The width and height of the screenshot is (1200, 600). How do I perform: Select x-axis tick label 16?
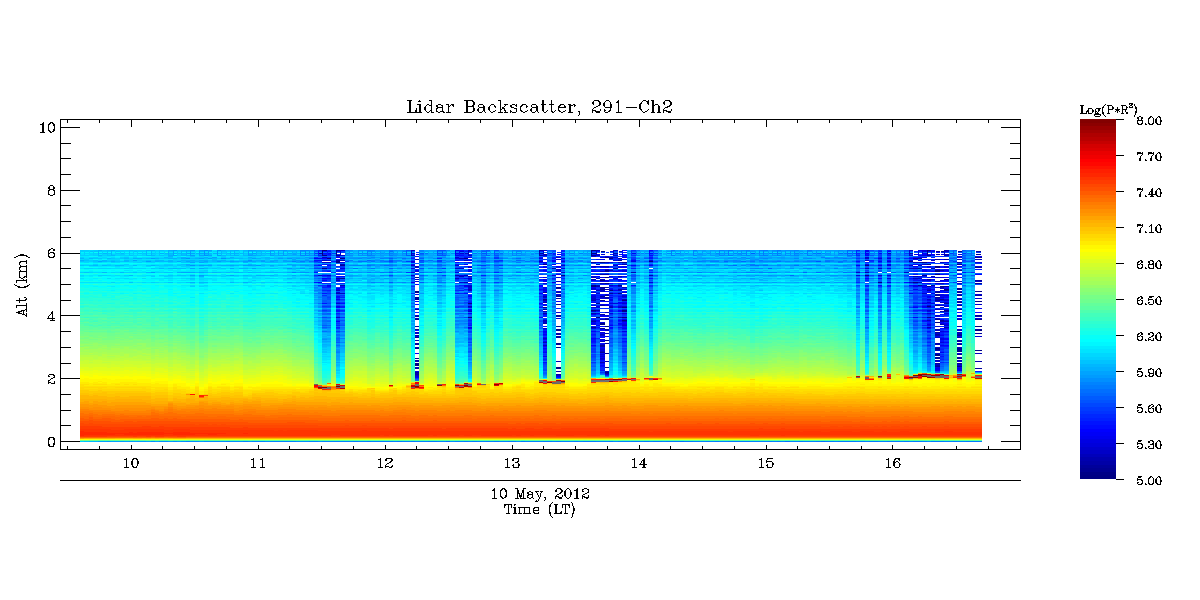[893, 464]
